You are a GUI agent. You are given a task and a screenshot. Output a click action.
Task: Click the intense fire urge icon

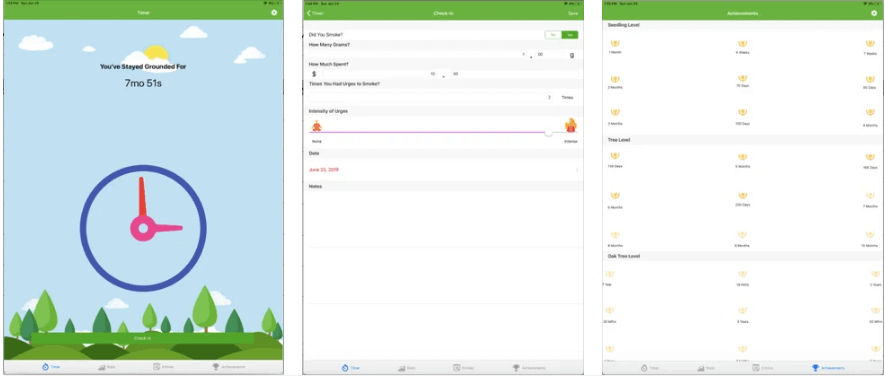point(571,125)
